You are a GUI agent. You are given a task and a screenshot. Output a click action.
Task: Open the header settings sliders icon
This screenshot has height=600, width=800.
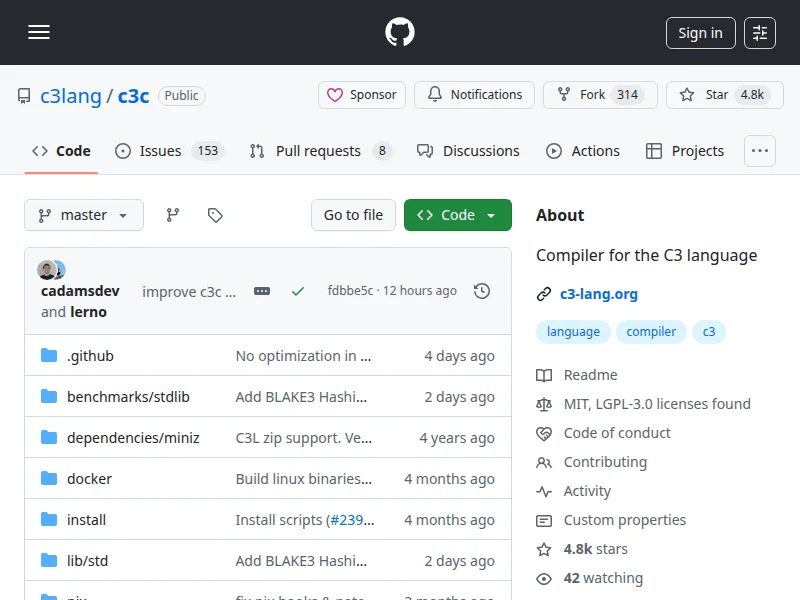pos(760,33)
